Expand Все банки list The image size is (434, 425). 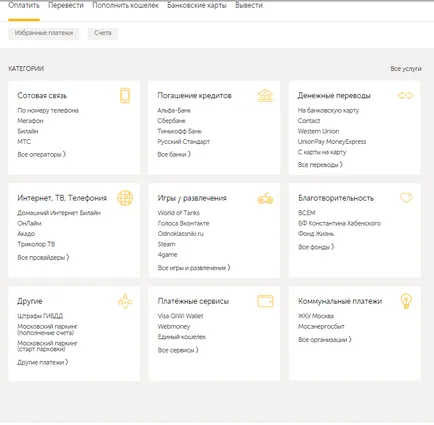click(x=174, y=154)
